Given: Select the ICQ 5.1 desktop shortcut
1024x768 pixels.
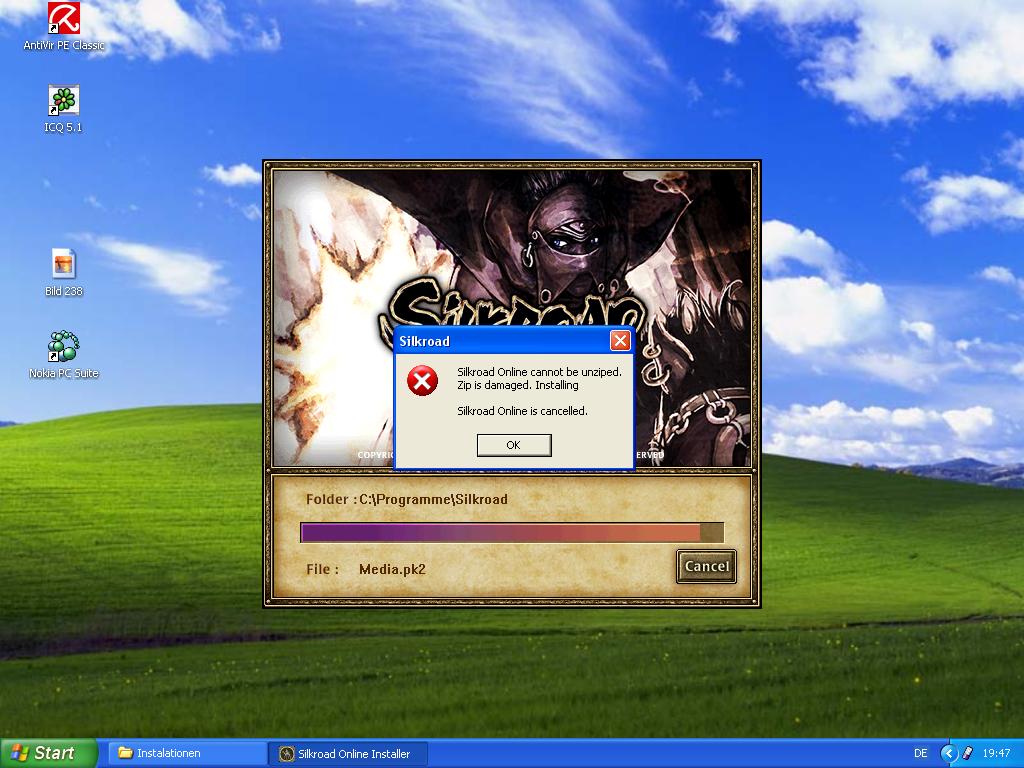Looking at the screenshot, I should (64, 101).
